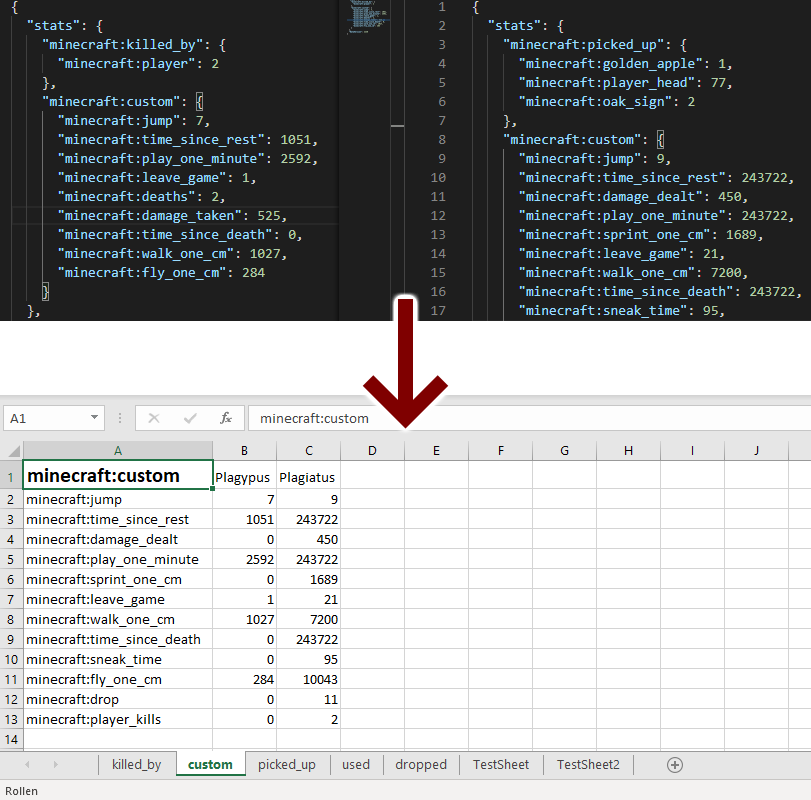This screenshot has height=800, width=811.
Task: Click the Name Box showing A1
Action: point(54,418)
